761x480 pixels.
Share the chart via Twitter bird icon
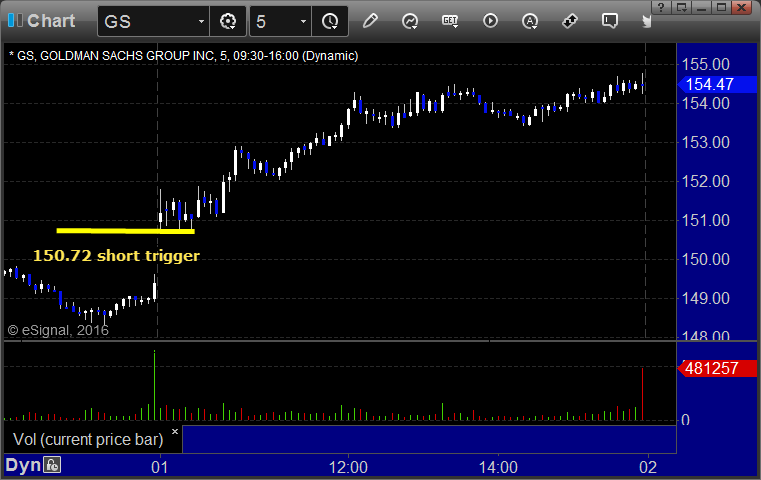click(x=646, y=21)
